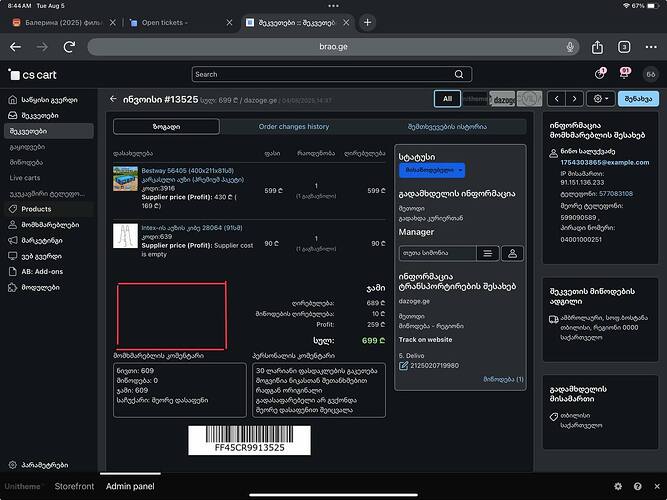Open the Track on website link
Viewport: 667px width, 500px height.
pos(425,340)
